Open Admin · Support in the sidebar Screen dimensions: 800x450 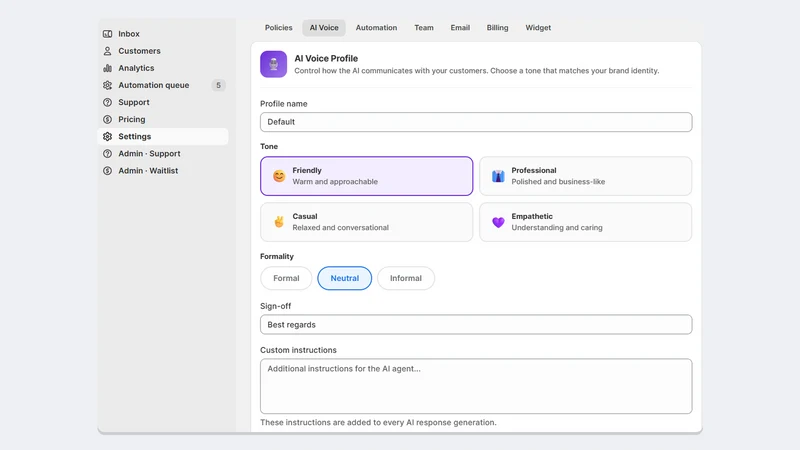[163, 154]
